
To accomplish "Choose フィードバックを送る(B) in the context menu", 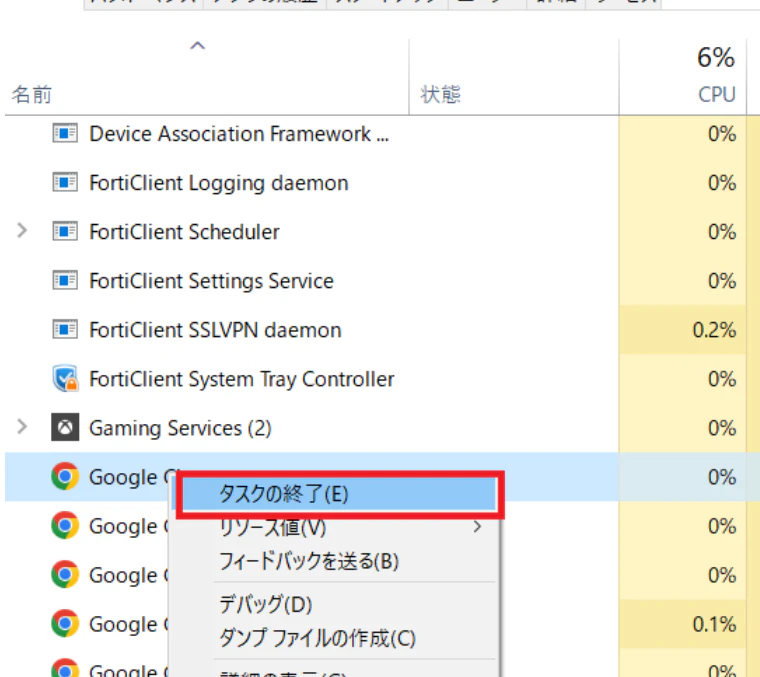I will [x=309, y=561].
